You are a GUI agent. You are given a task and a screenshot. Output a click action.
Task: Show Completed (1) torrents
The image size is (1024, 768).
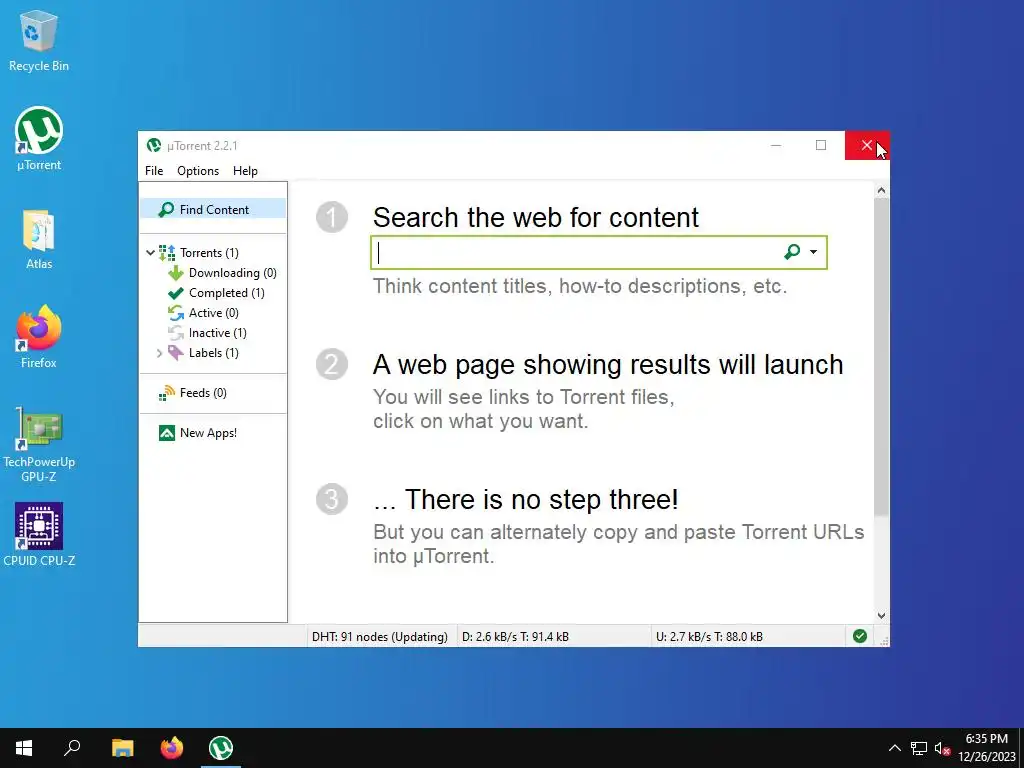(227, 293)
